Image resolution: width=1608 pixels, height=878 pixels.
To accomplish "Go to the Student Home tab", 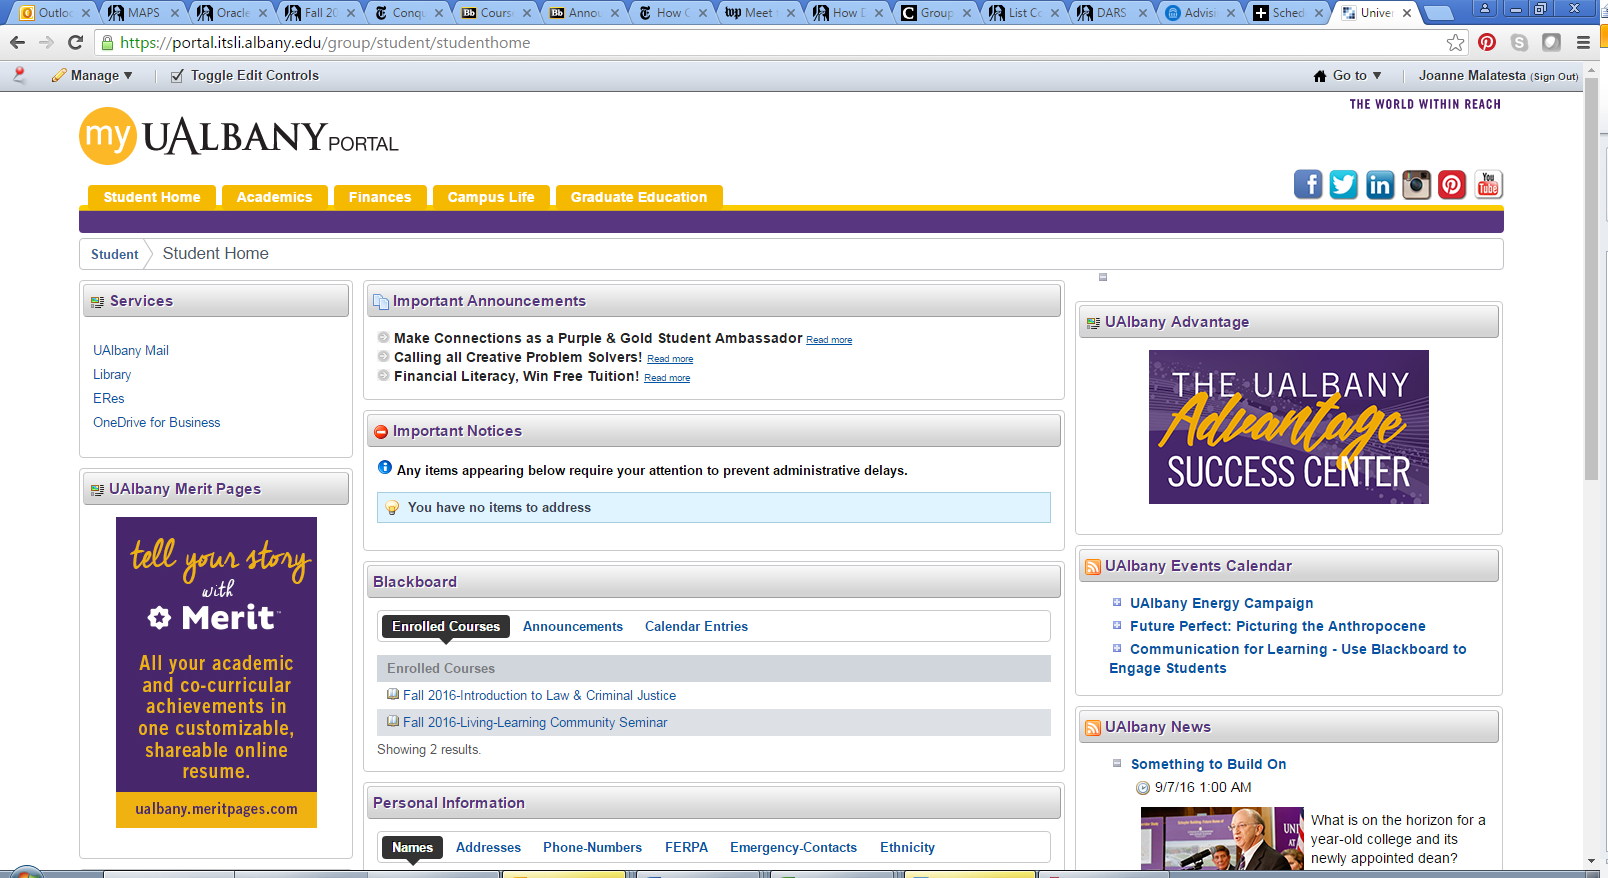I will pyautogui.click(x=152, y=197).
